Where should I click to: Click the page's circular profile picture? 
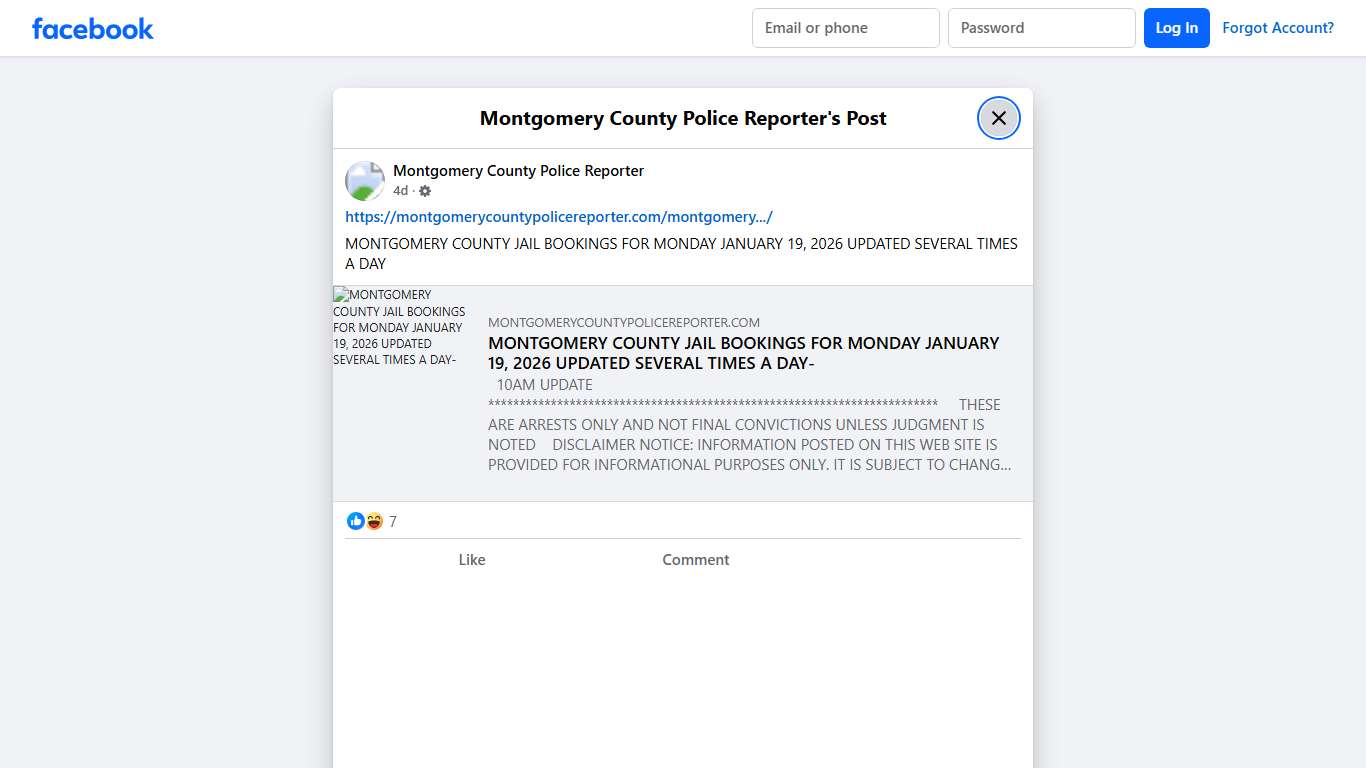(x=364, y=181)
